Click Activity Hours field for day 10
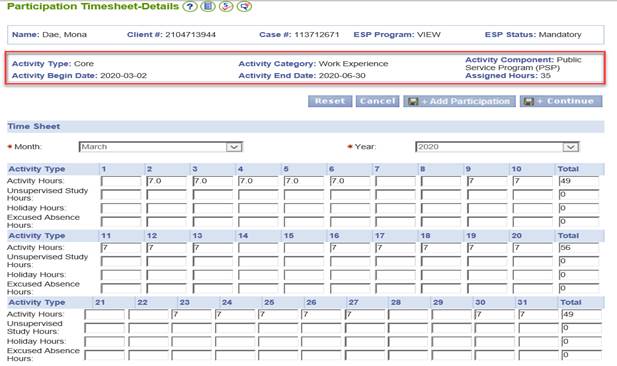This screenshot has width=617, height=366. (x=533, y=181)
